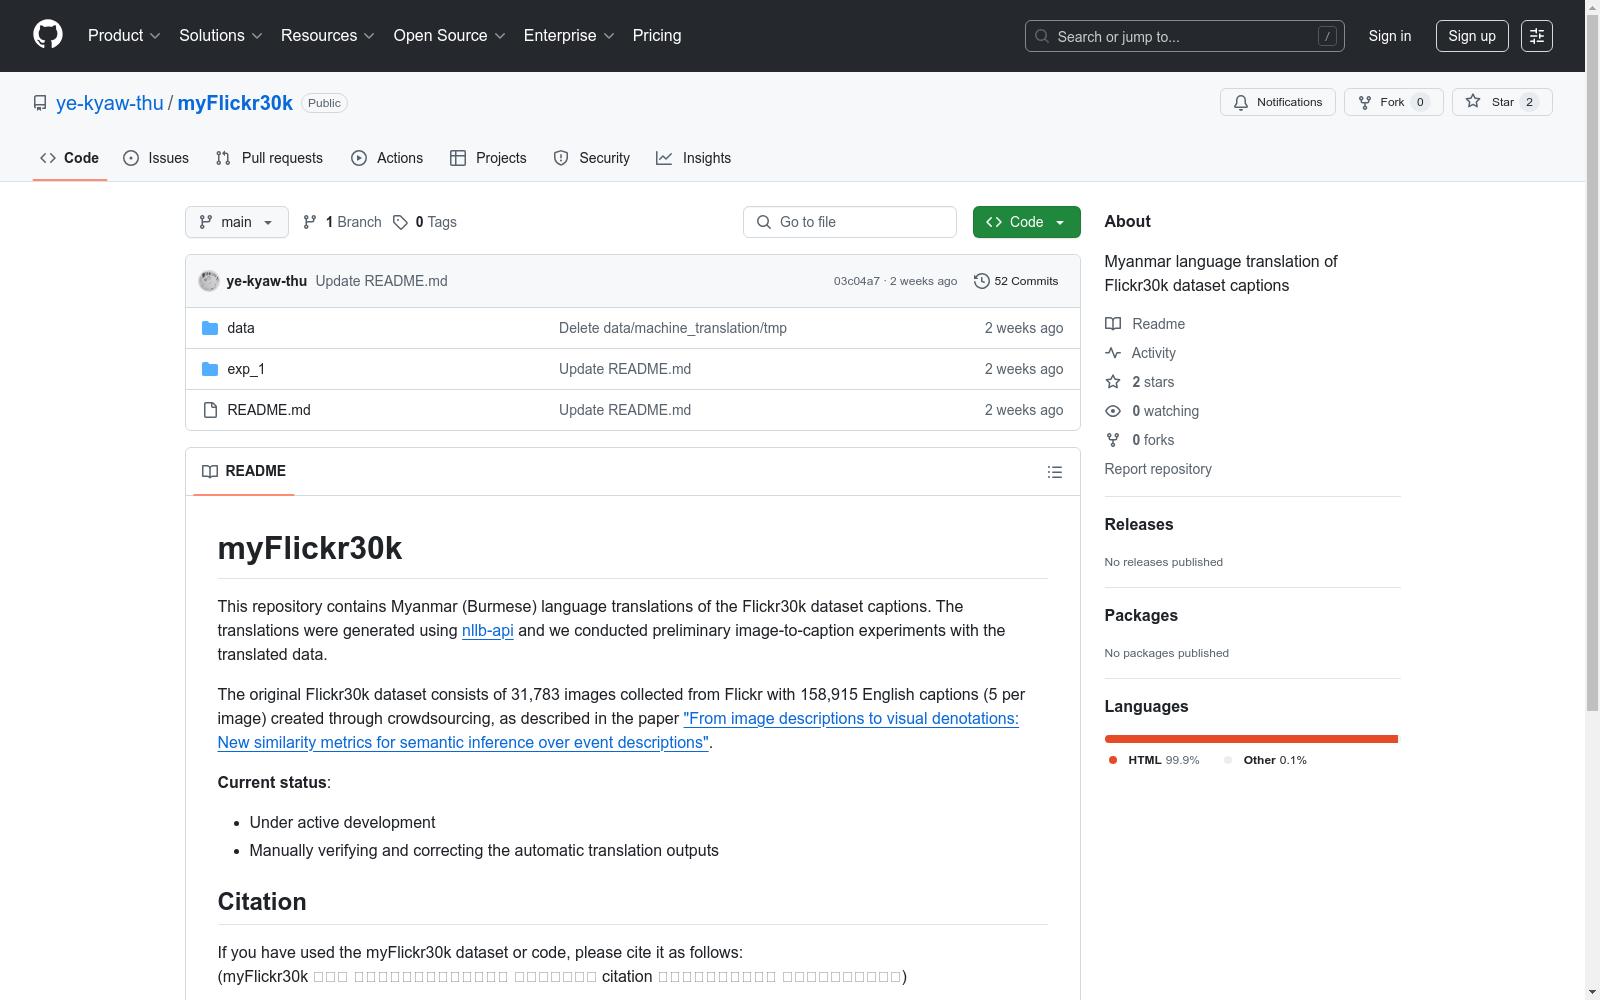1600x1000 pixels.
Task: Click the Sign in link
Action: [1390, 36]
